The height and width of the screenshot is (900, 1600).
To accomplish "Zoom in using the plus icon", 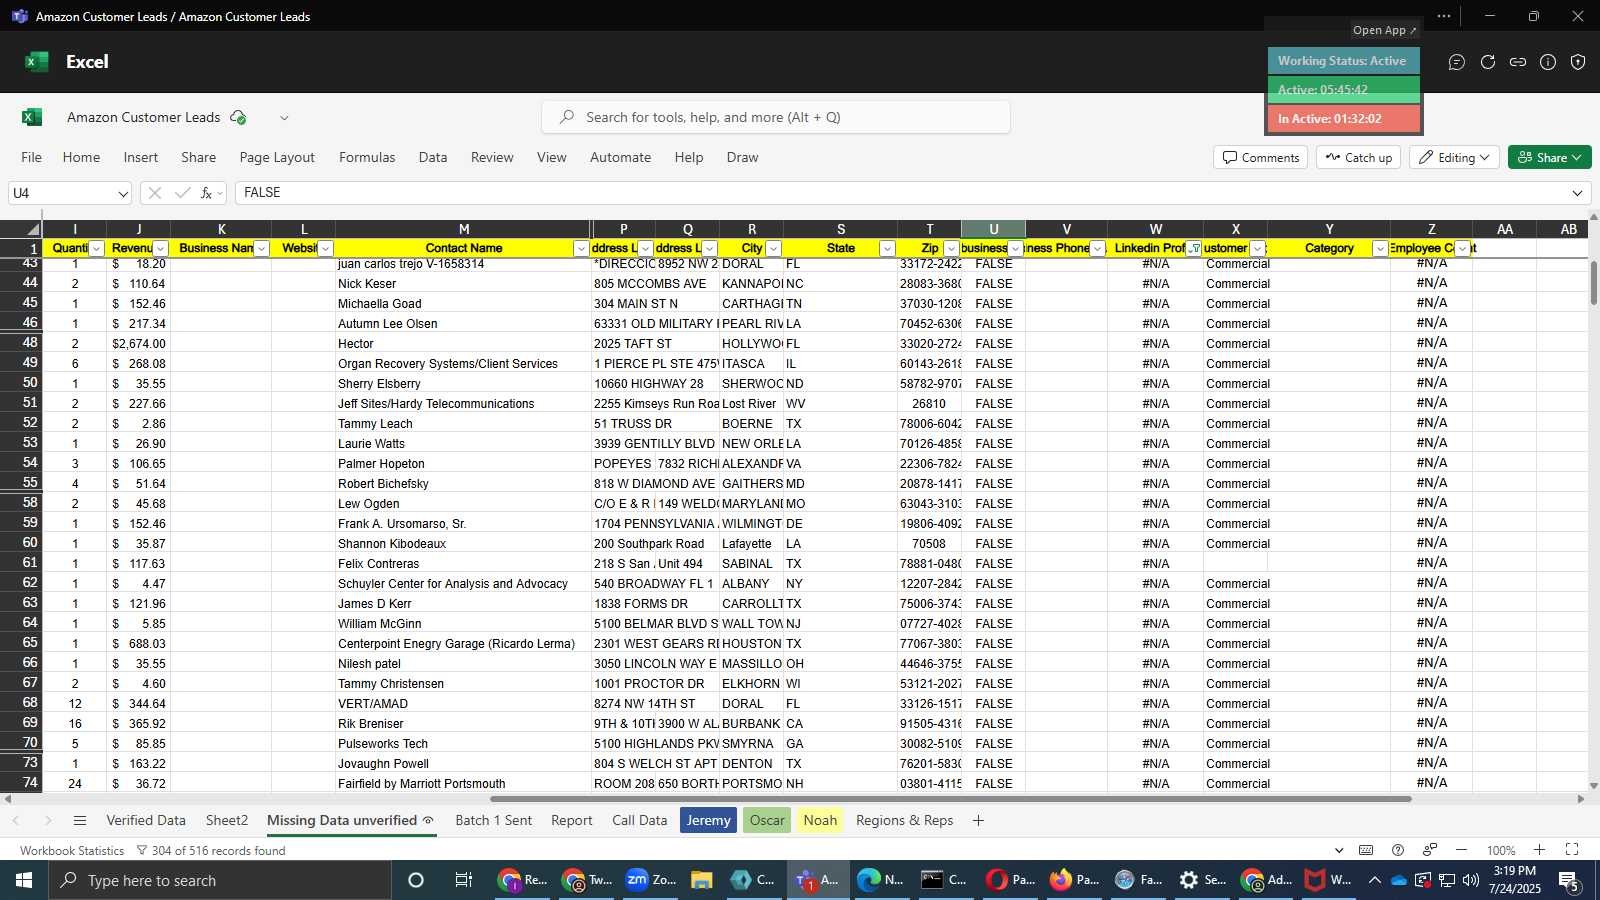I will tap(1539, 850).
